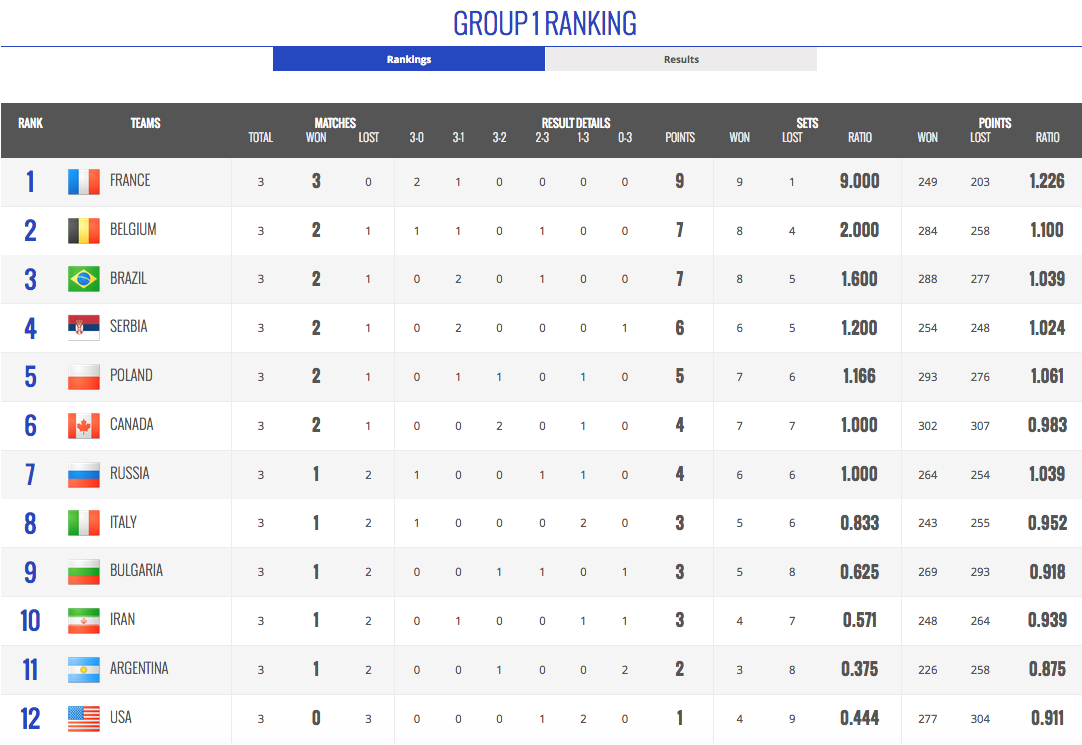Click the Rank column header
Viewport: 1082px width, 745px height.
click(x=30, y=123)
